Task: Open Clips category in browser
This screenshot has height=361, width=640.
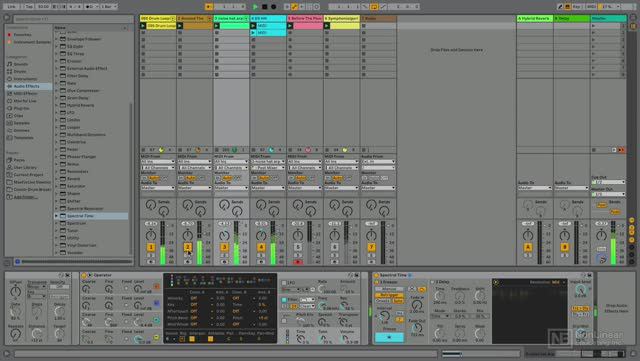Action: coord(18,116)
